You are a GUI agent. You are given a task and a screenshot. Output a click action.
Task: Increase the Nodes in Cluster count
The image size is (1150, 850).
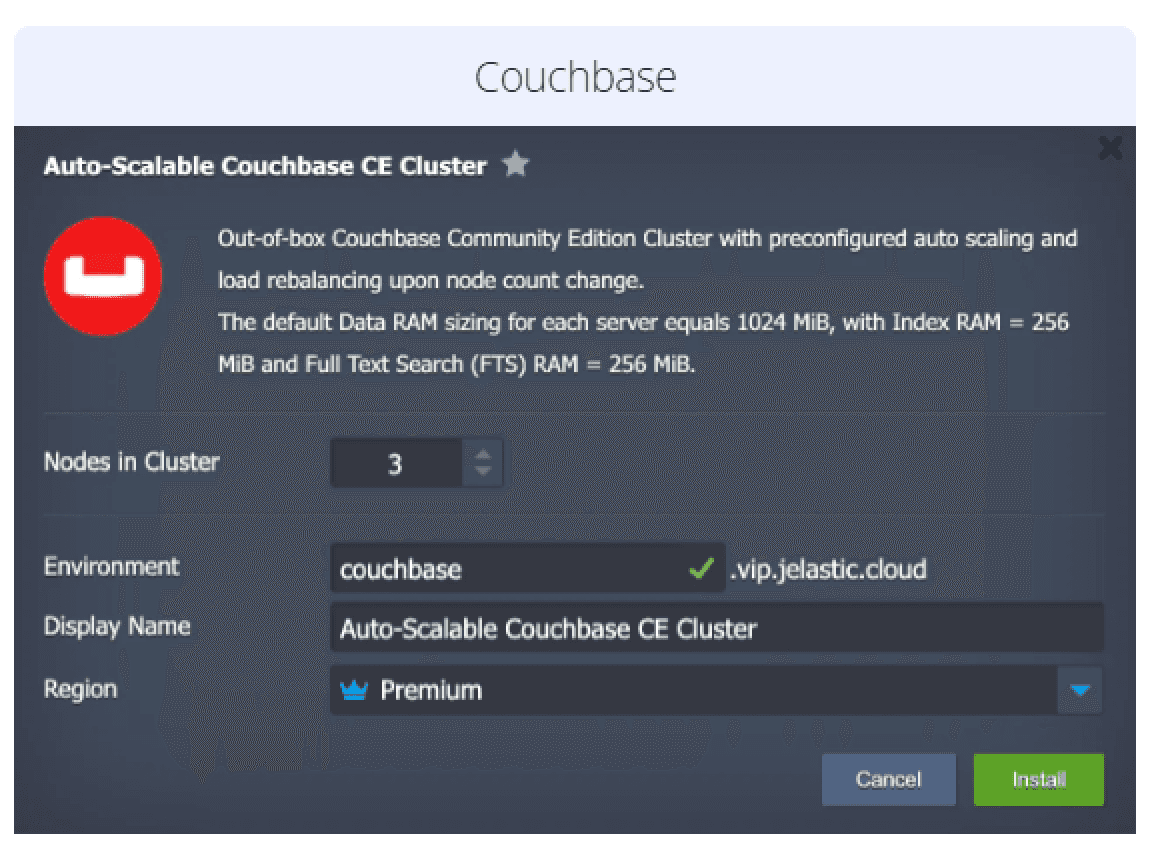click(483, 453)
